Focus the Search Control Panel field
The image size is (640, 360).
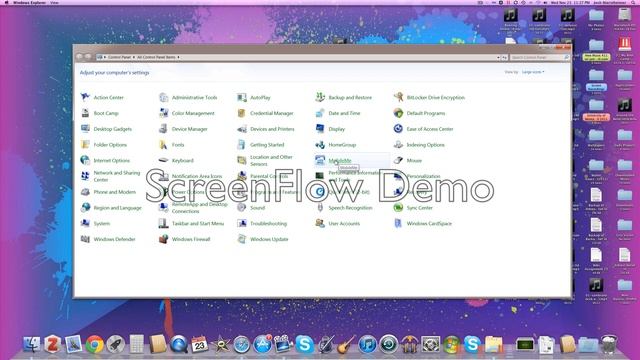[540, 58]
